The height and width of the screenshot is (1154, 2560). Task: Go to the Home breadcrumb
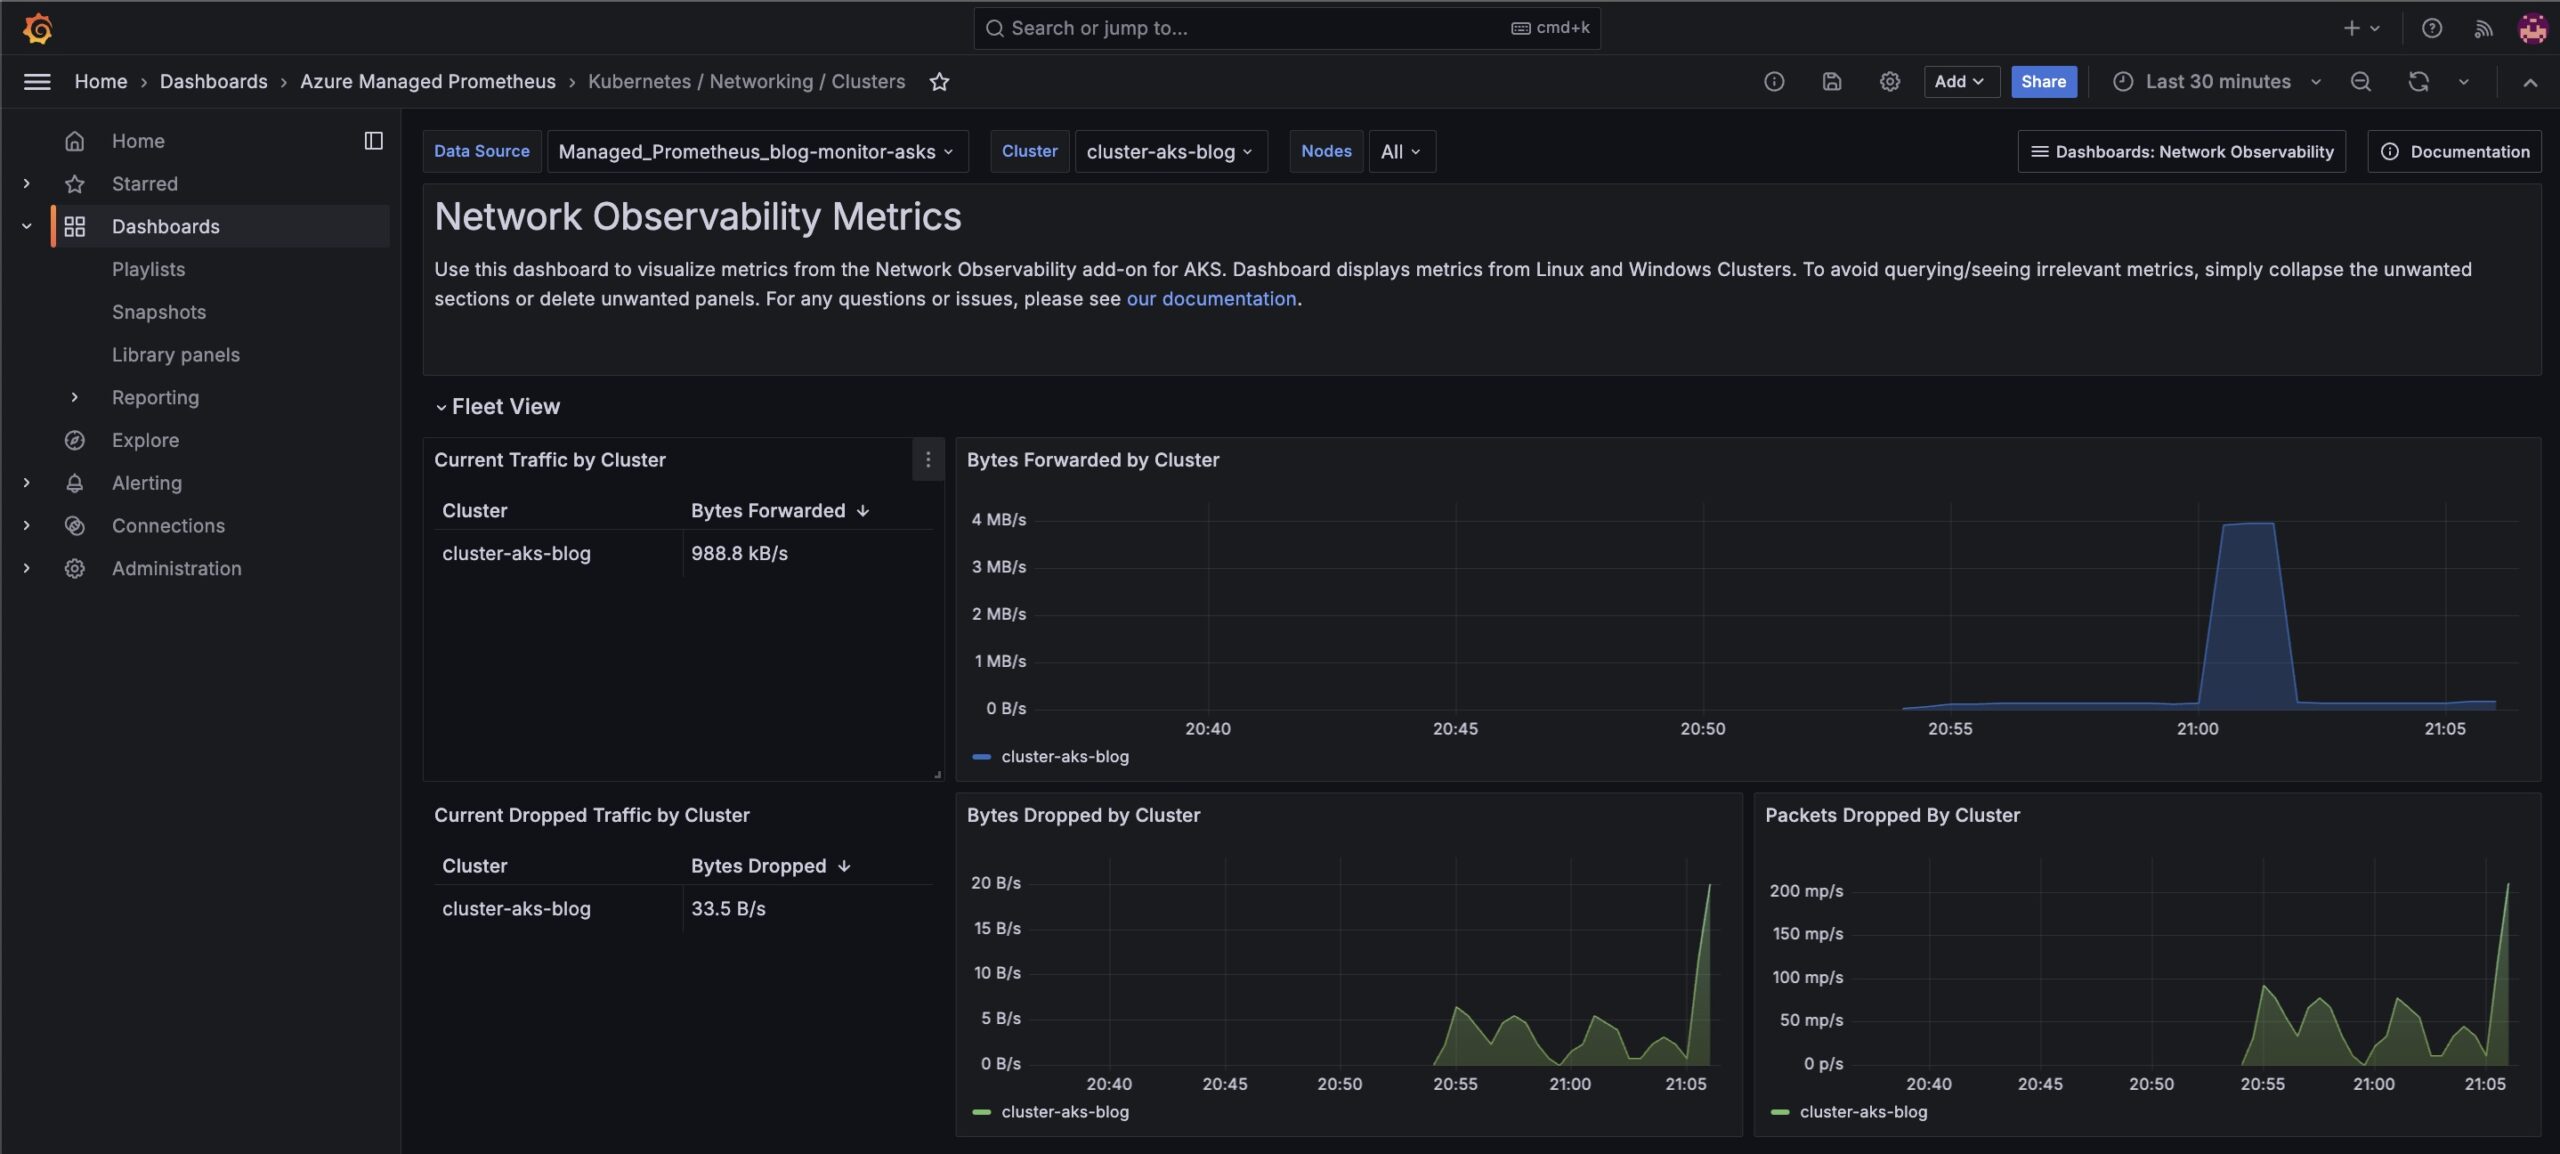pos(101,82)
